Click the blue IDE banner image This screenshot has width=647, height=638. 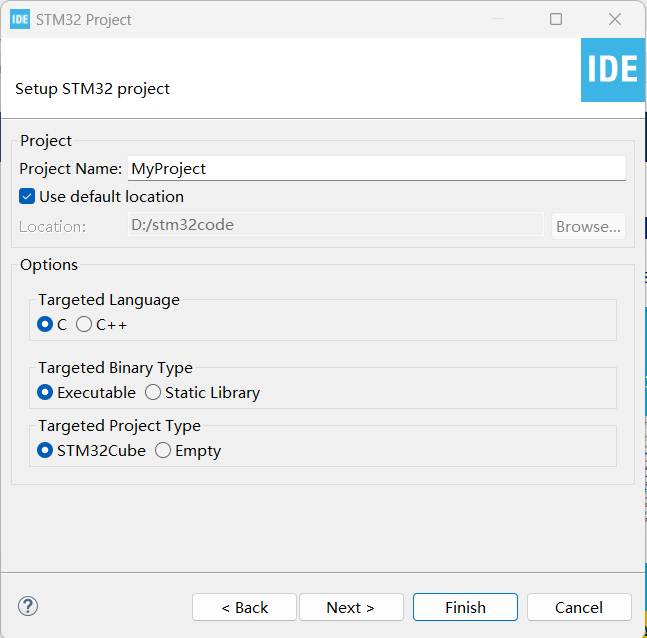tap(613, 70)
